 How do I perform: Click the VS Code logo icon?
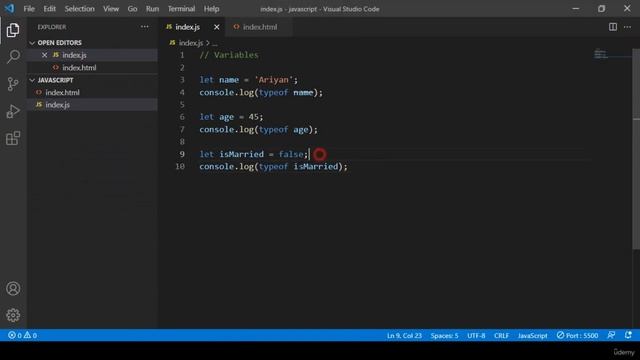pos(9,9)
